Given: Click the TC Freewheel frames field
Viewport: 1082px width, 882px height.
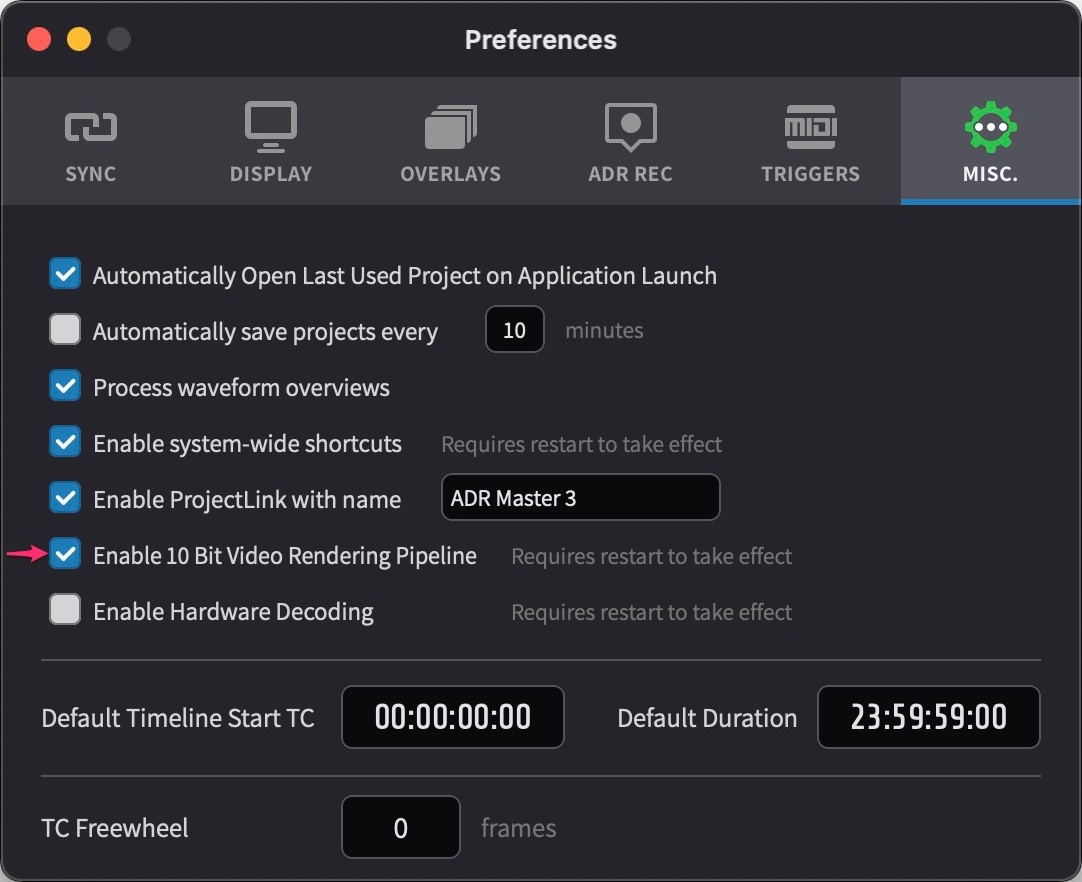Looking at the screenshot, I should coord(400,827).
